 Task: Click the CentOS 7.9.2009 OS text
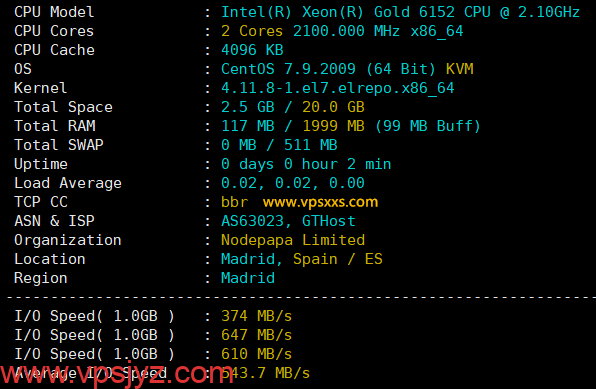click(288, 69)
